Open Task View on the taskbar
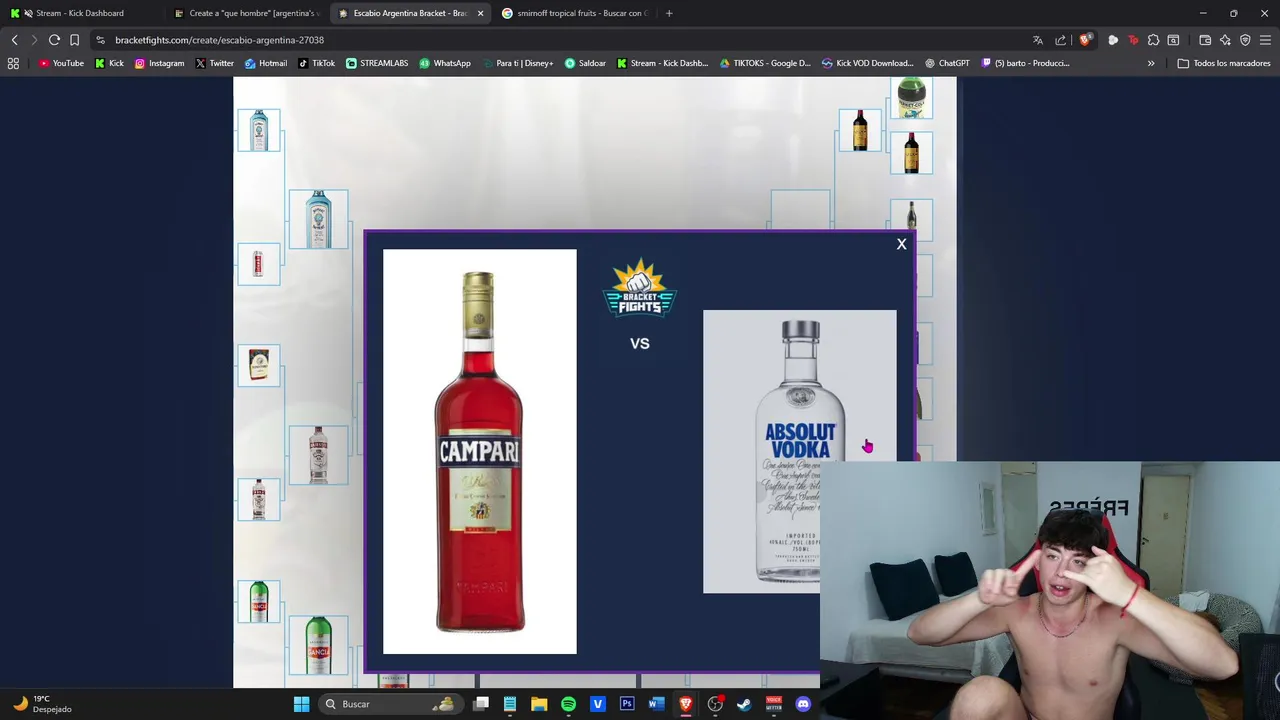 tap(481, 704)
